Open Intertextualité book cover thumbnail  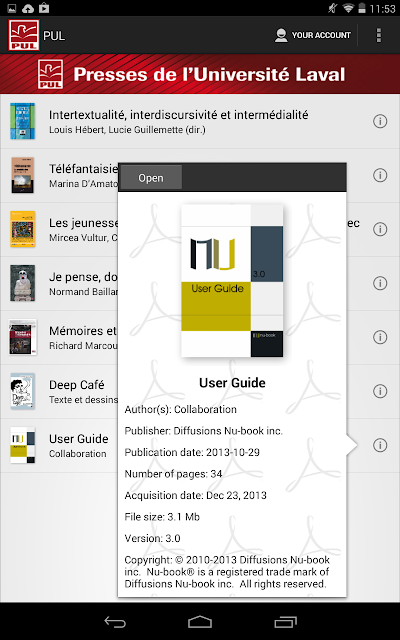(22, 121)
